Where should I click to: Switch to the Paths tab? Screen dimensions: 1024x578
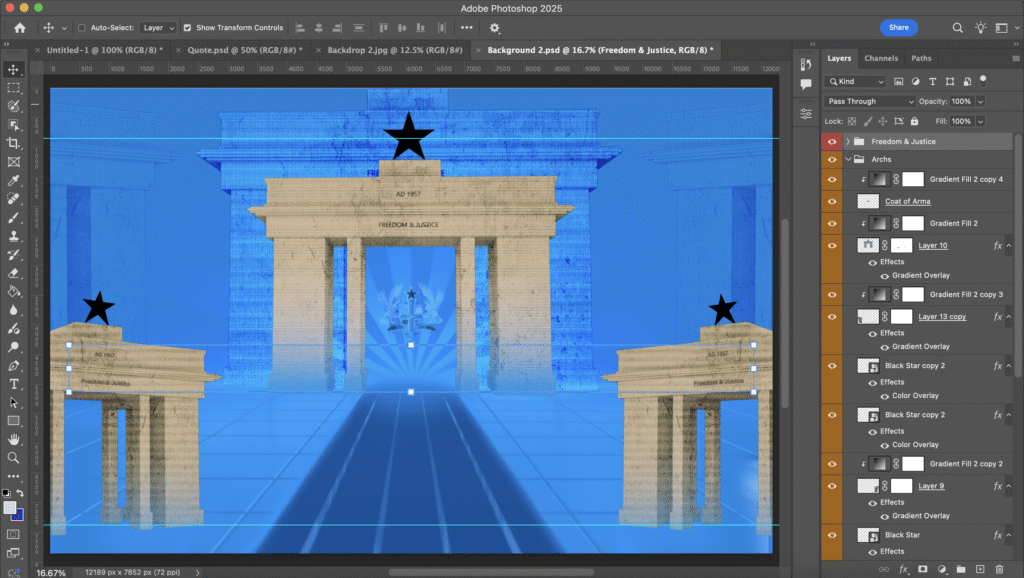921,58
